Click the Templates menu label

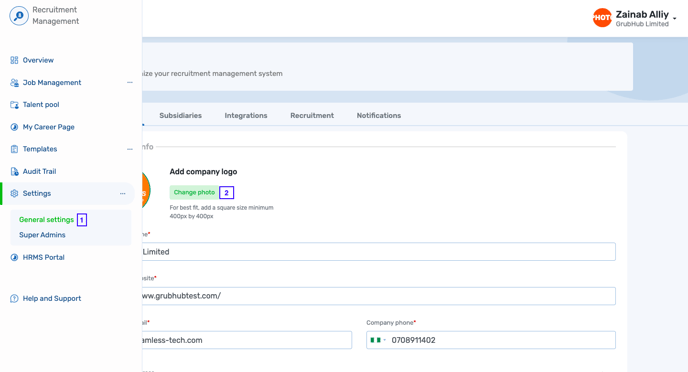(x=40, y=149)
